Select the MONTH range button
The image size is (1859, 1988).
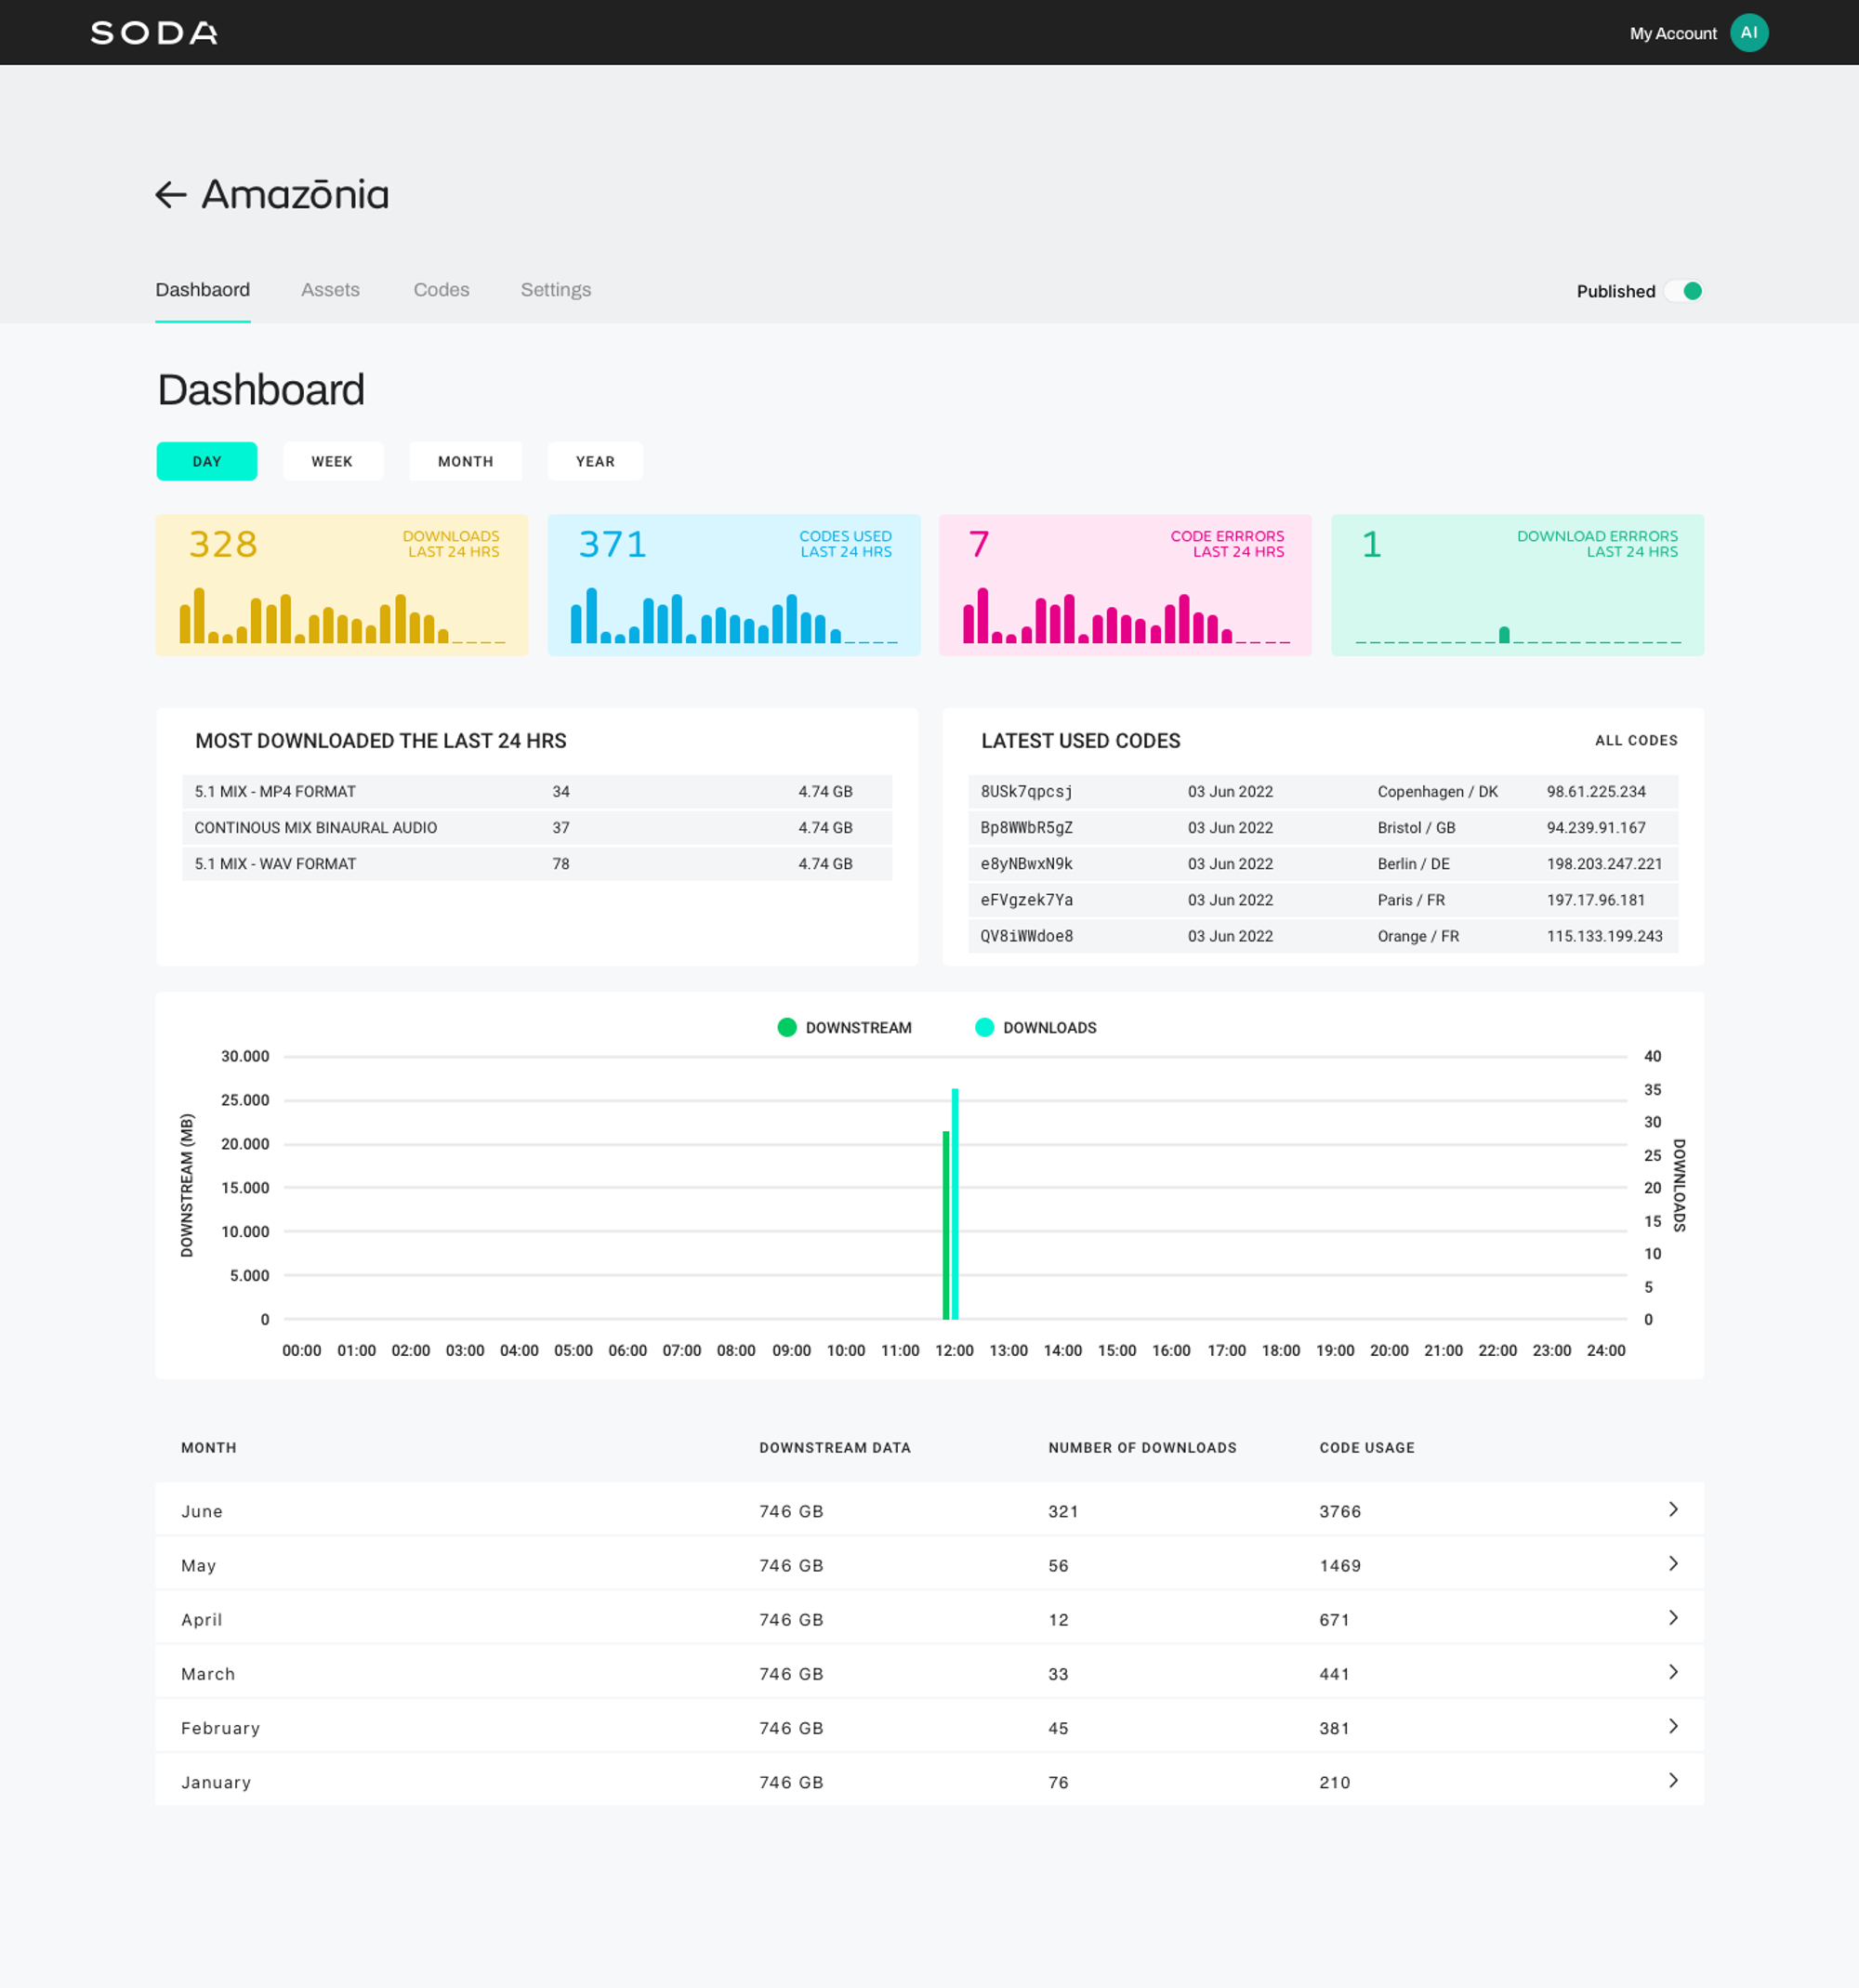(x=465, y=461)
